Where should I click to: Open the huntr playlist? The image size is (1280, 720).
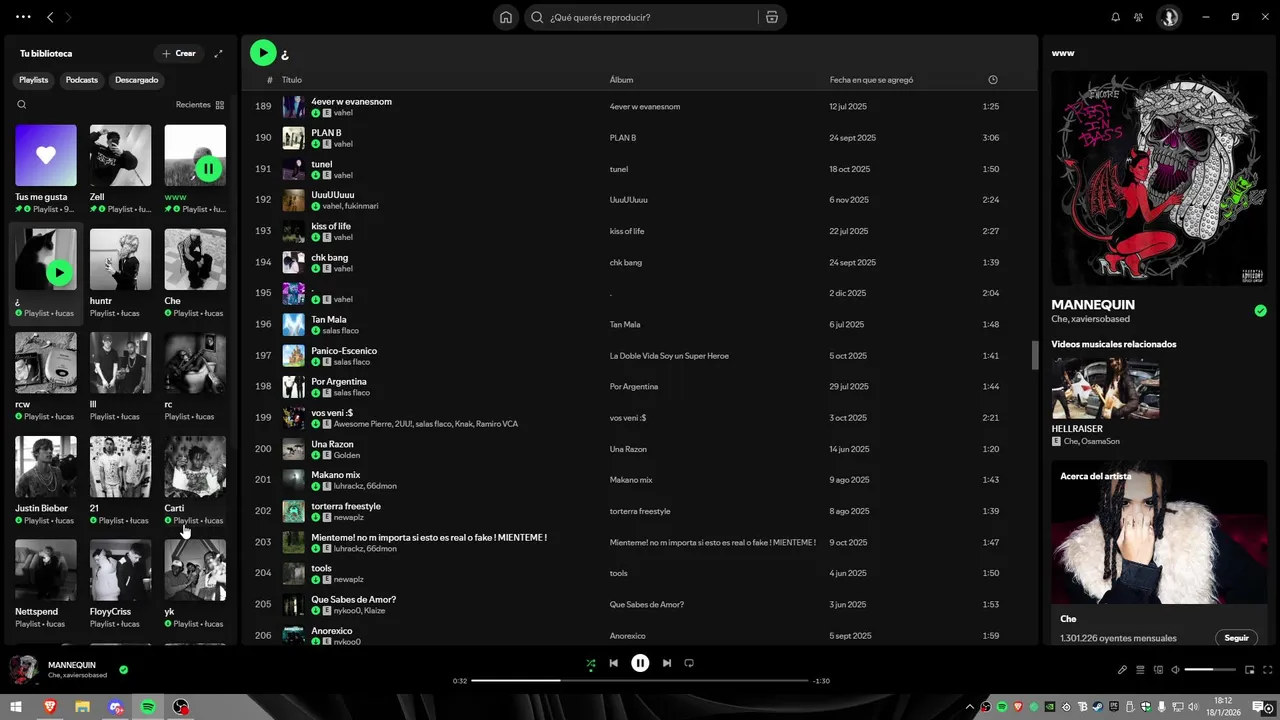pyautogui.click(x=120, y=259)
